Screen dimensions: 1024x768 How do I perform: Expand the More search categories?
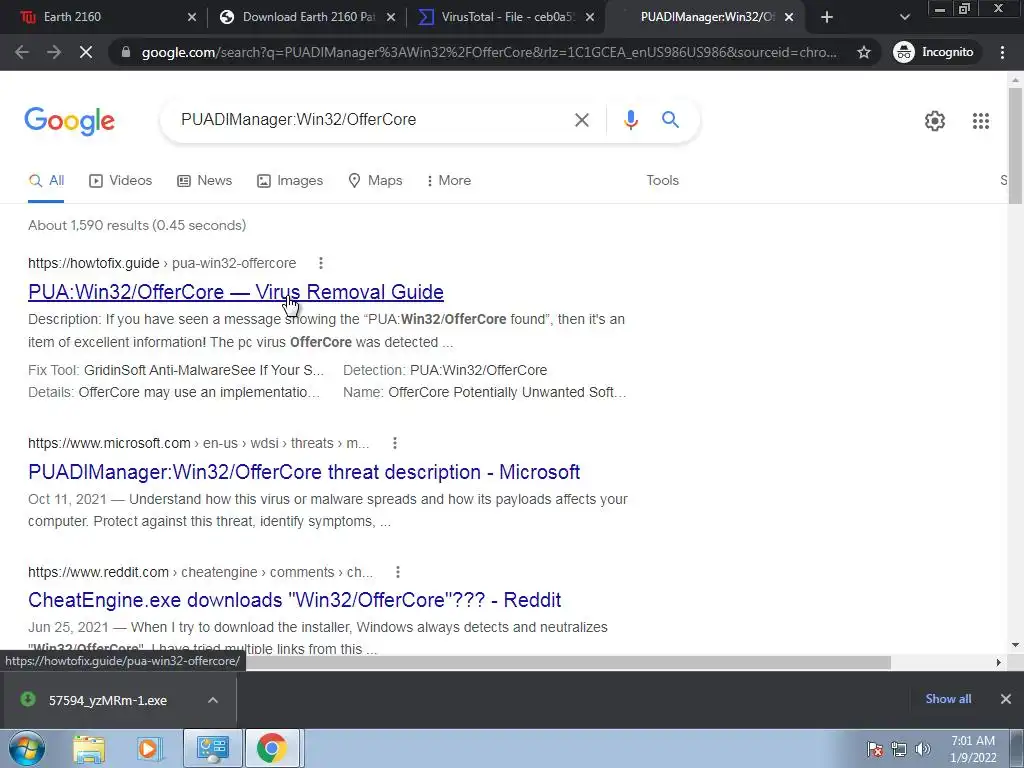coord(449,181)
